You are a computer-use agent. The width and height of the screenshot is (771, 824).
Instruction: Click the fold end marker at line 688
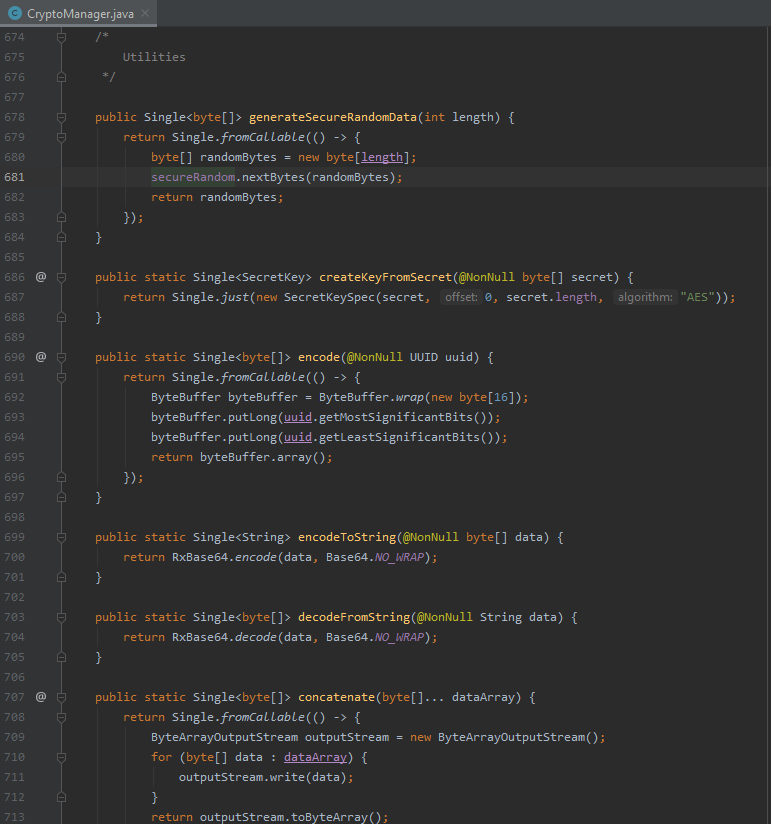61,317
